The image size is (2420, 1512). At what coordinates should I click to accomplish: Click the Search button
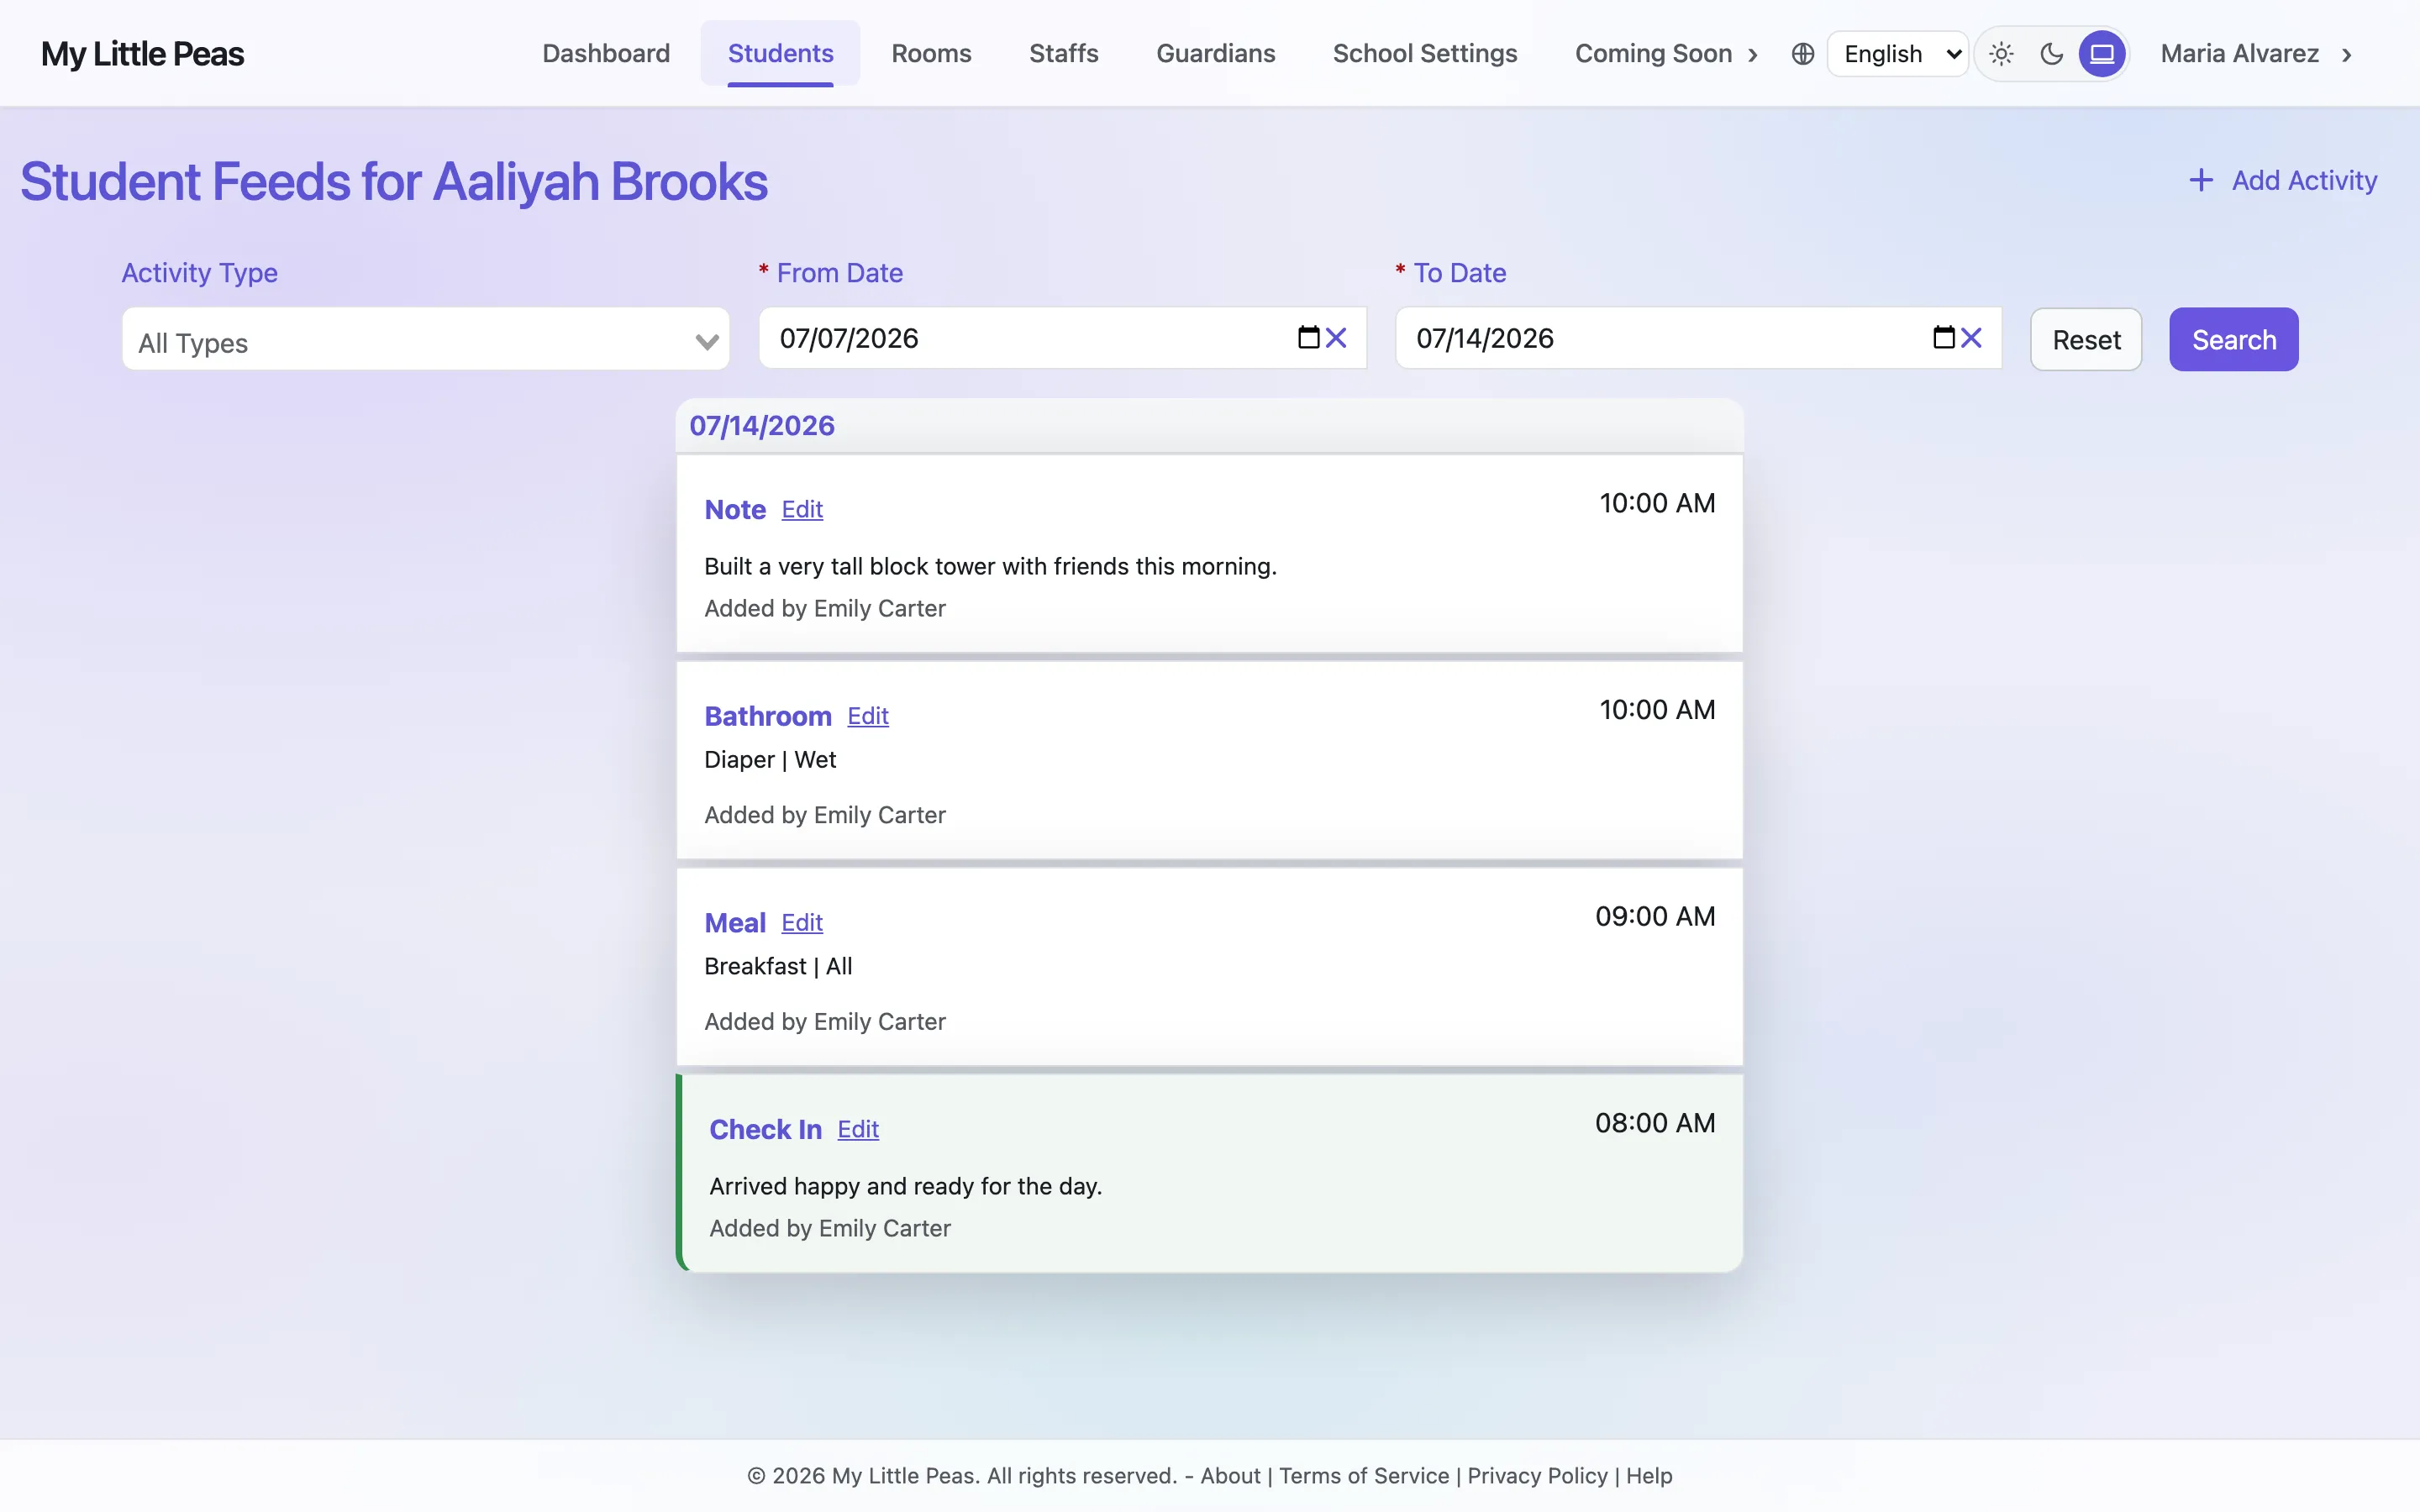[2233, 340]
